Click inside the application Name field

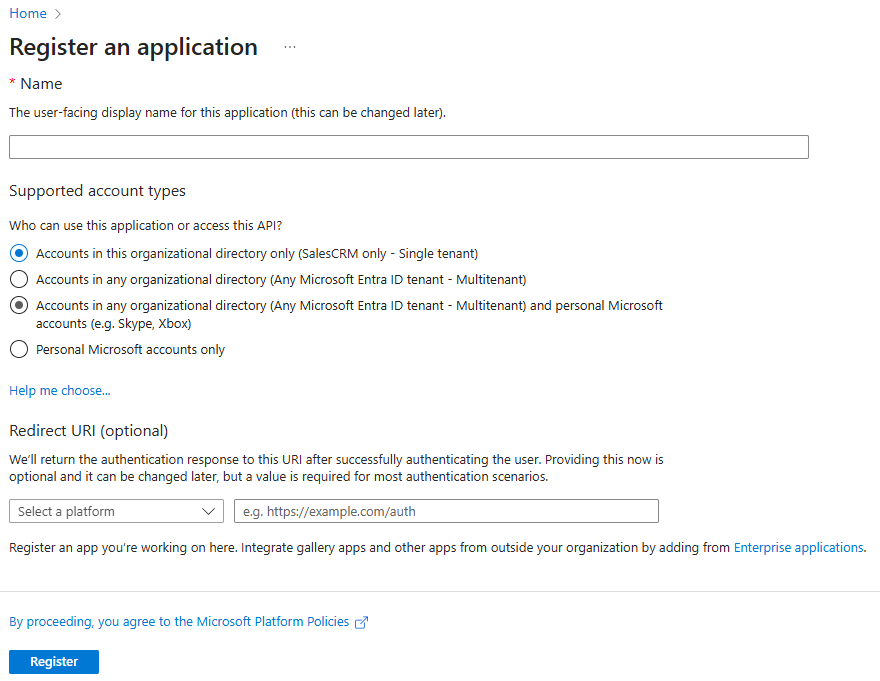(409, 146)
